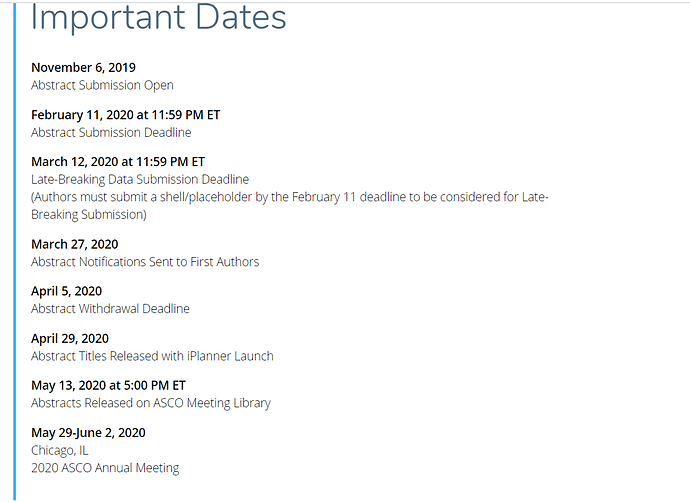
Task: Click Late-Breaking Data Submission Deadline text
Action: point(140,180)
